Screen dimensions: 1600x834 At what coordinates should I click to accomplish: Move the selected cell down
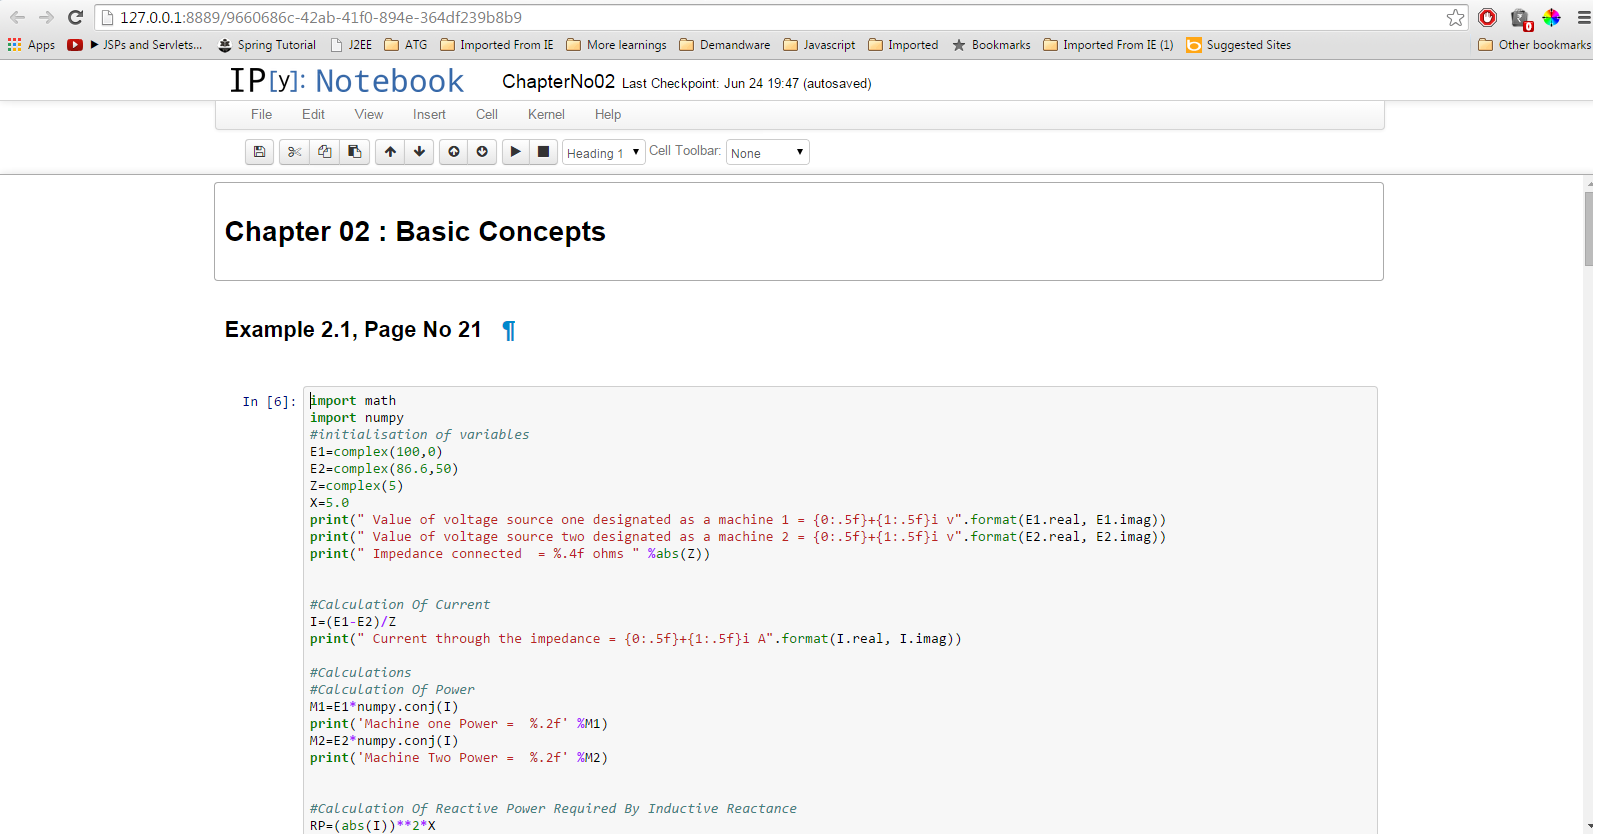(419, 152)
